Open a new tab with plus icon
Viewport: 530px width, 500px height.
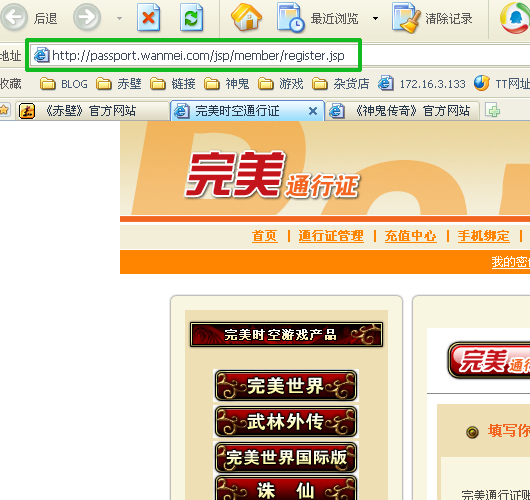(x=492, y=111)
